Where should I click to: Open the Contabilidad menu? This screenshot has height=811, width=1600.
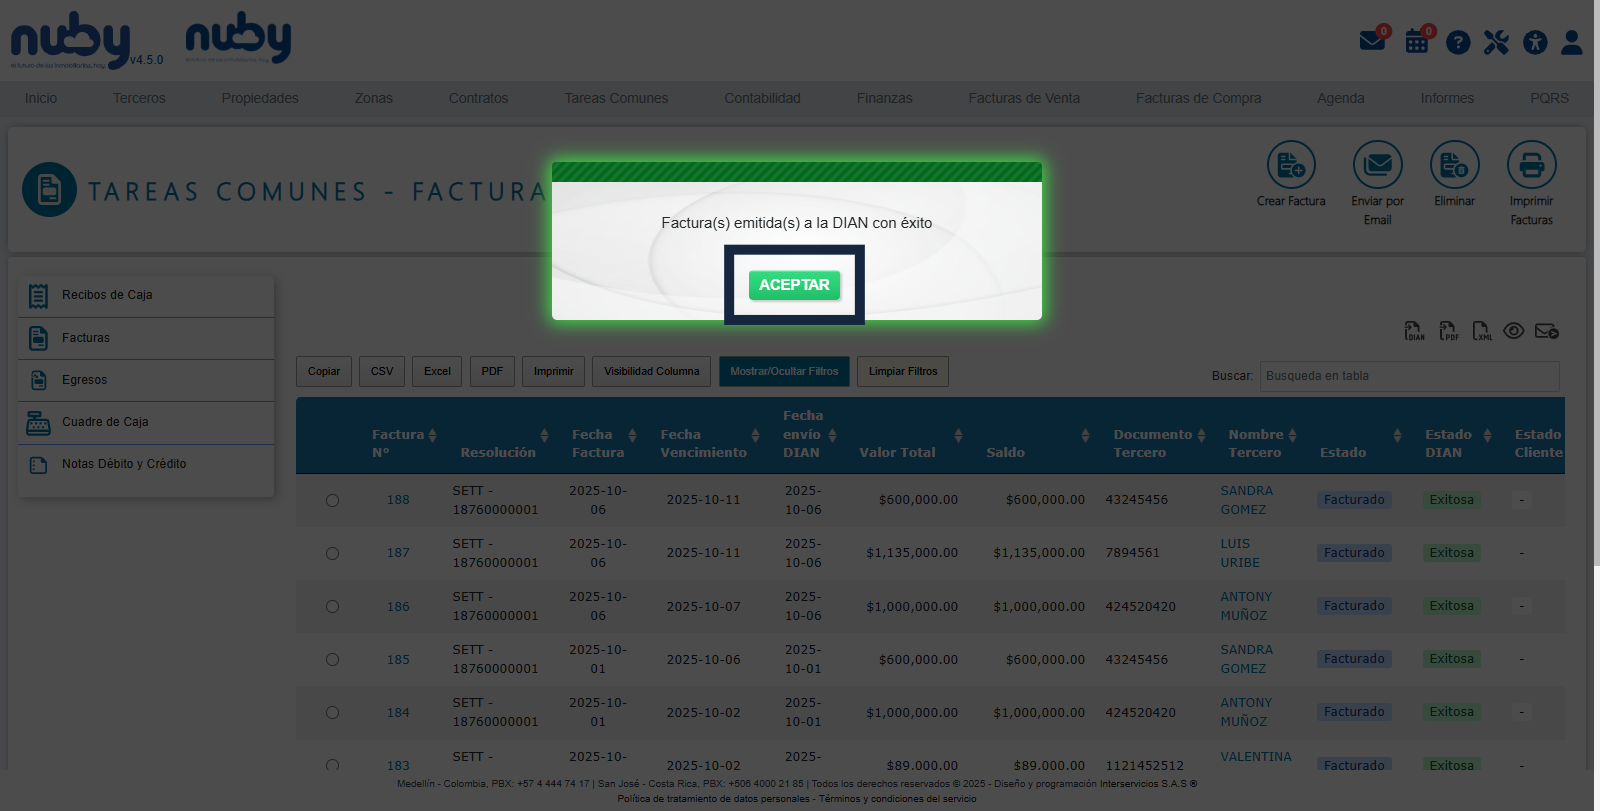tap(762, 98)
